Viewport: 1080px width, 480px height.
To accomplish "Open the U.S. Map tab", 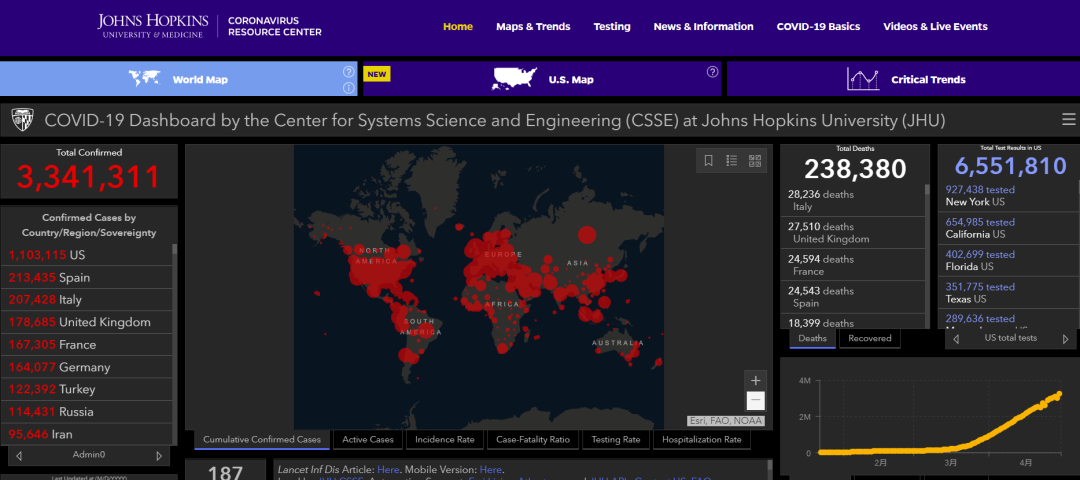I will click(x=542, y=79).
